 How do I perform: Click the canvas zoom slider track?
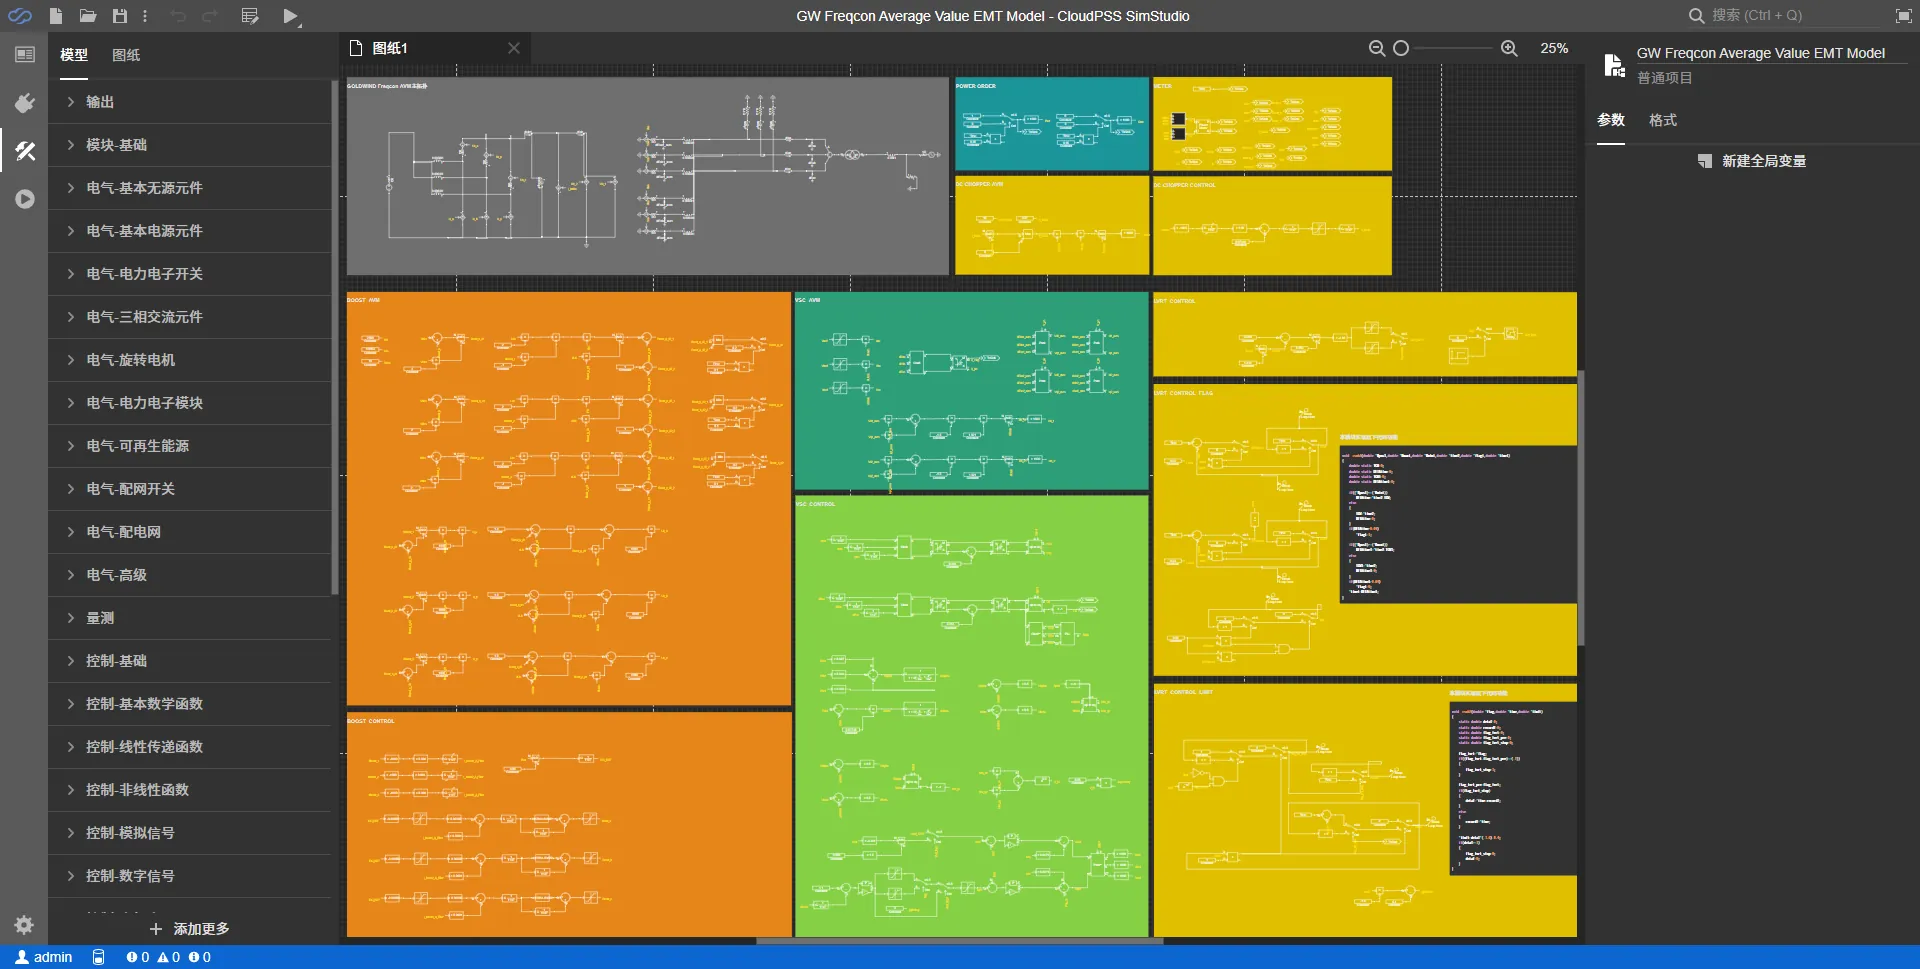(x=1452, y=48)
